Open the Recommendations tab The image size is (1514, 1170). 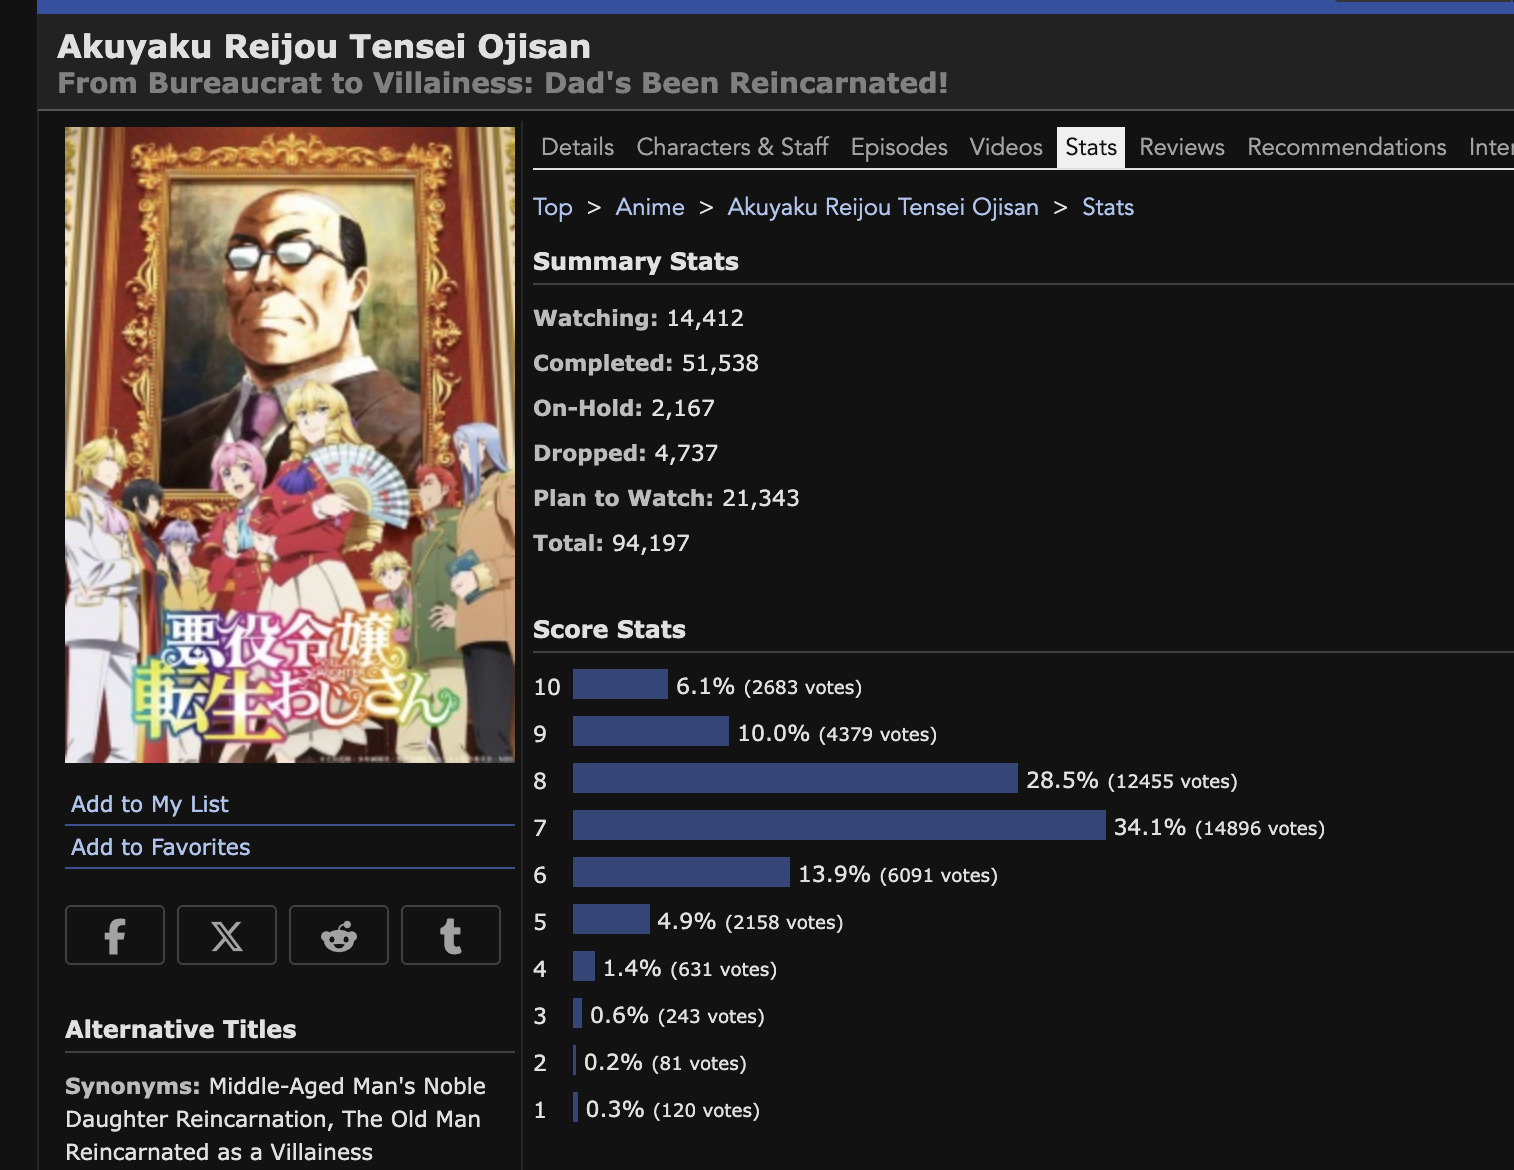[1346, 147]
